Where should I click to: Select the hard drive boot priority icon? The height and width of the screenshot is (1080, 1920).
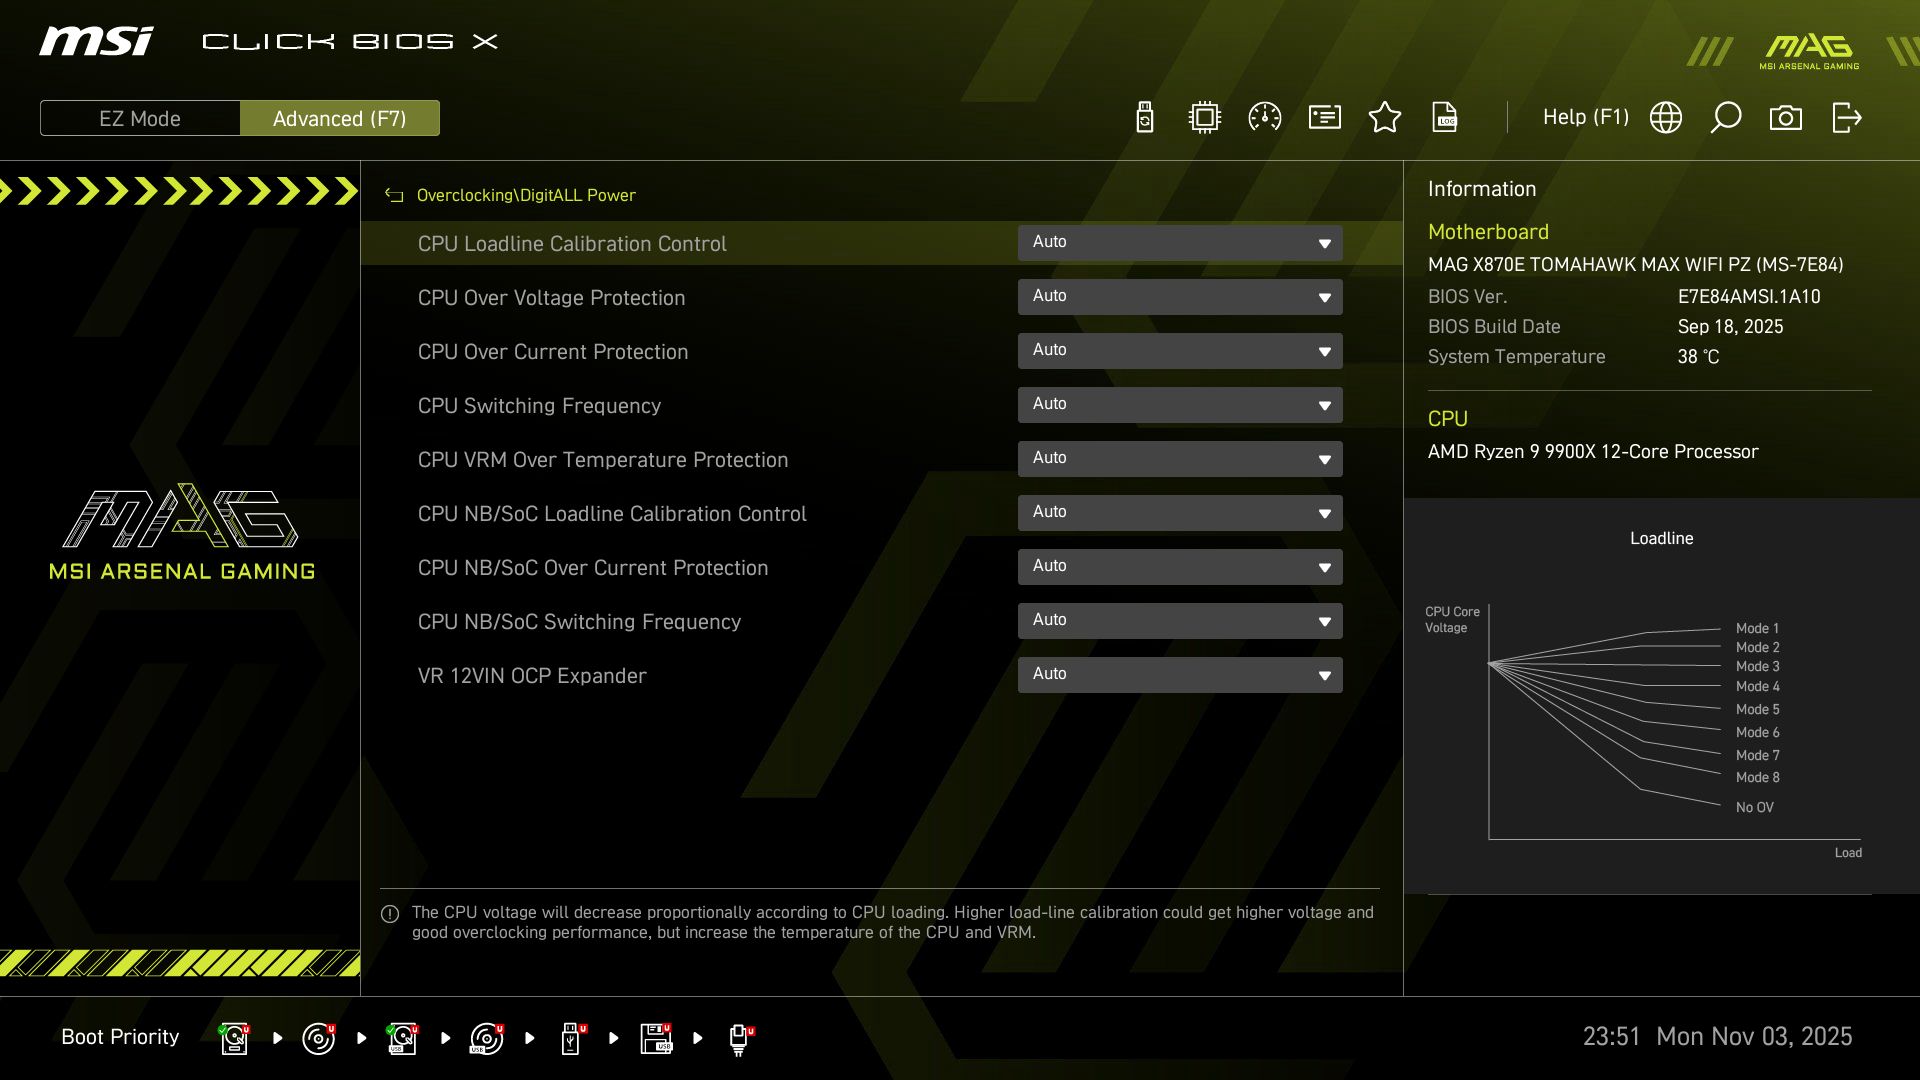click(234, 1038)
